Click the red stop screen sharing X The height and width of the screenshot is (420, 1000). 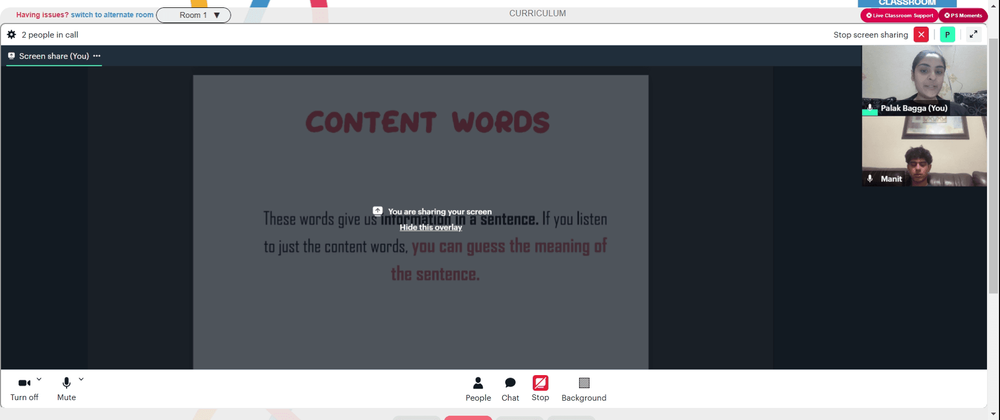(x=921, y=34)
